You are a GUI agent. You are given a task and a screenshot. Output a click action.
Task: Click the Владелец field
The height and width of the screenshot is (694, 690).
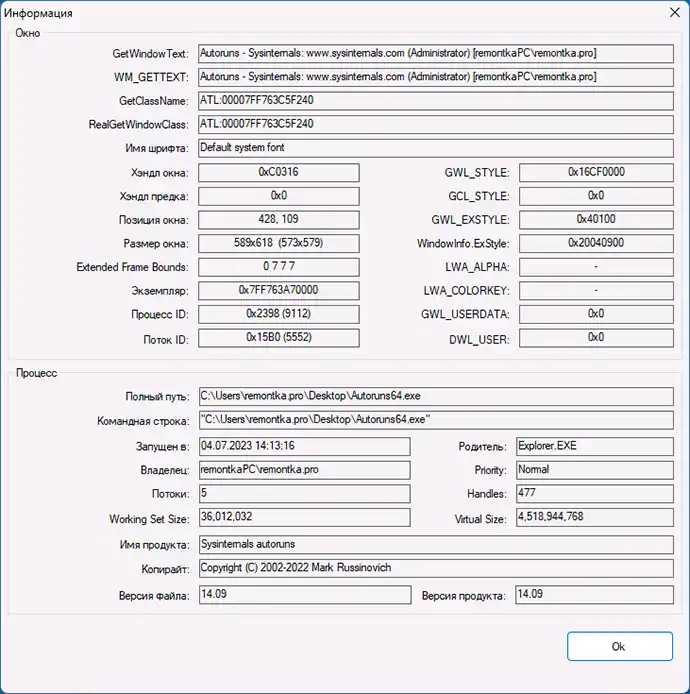click(305, 470)
